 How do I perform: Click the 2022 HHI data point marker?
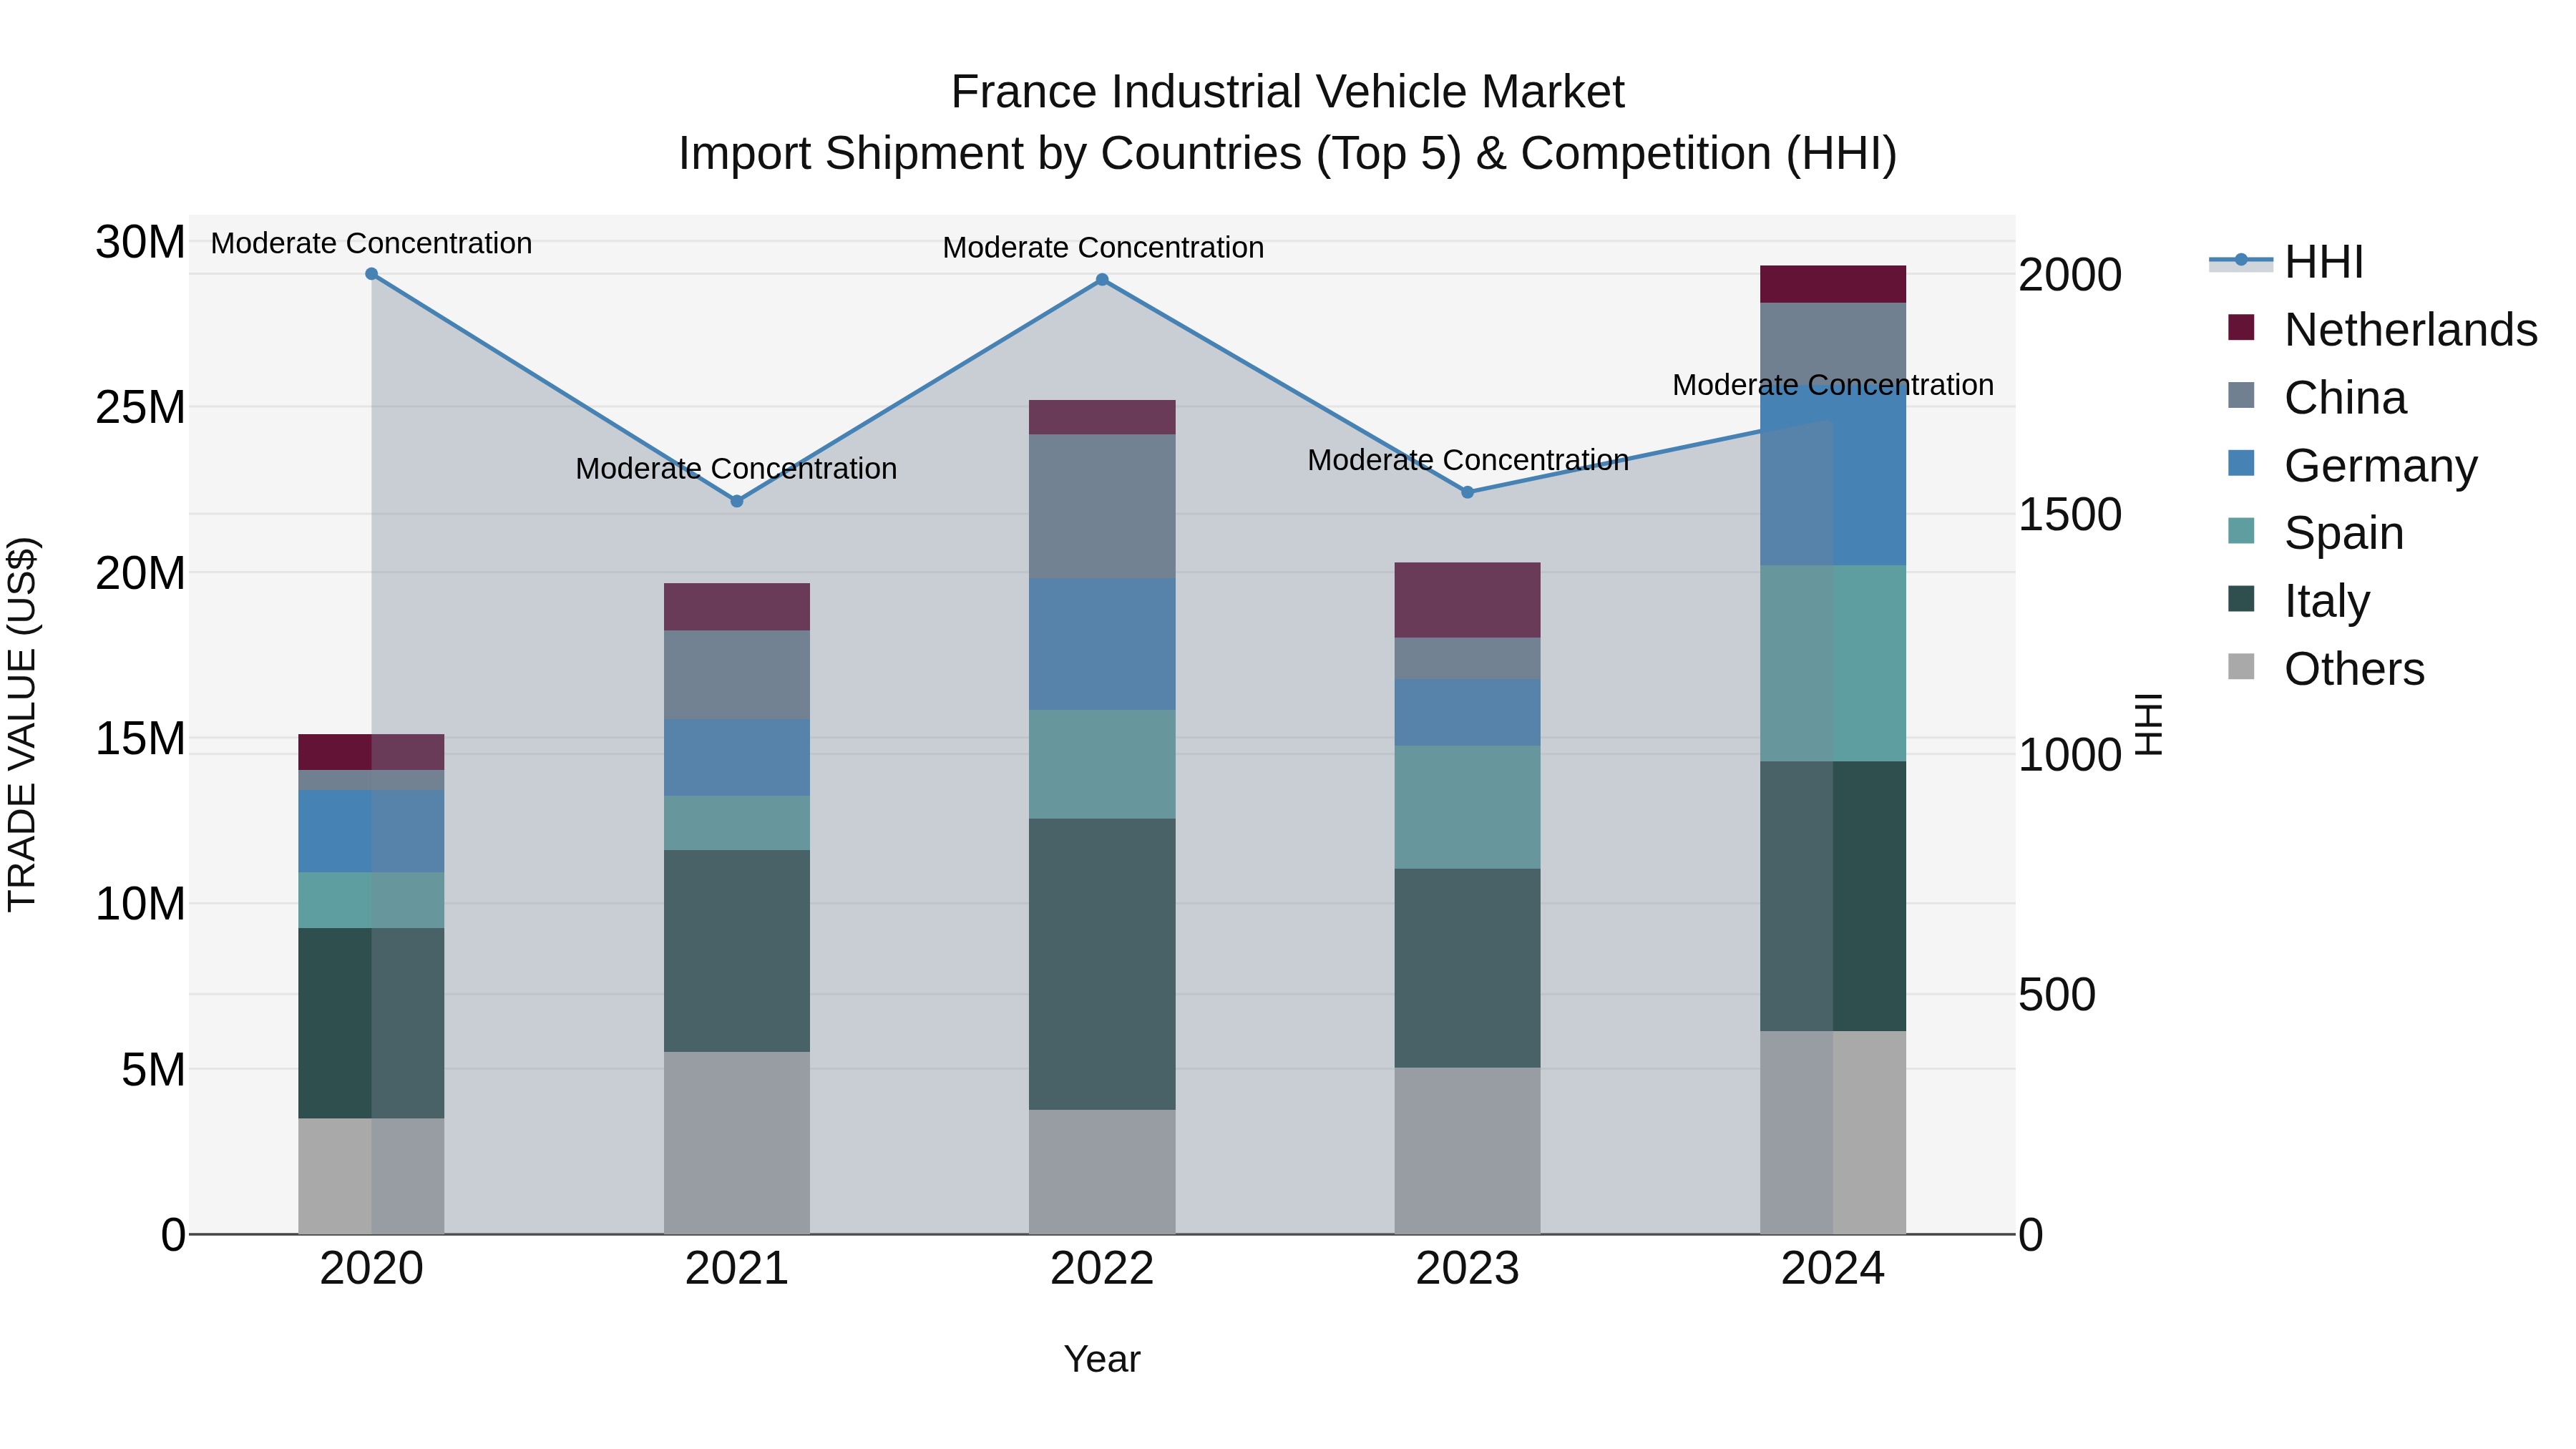point(1102,280)
